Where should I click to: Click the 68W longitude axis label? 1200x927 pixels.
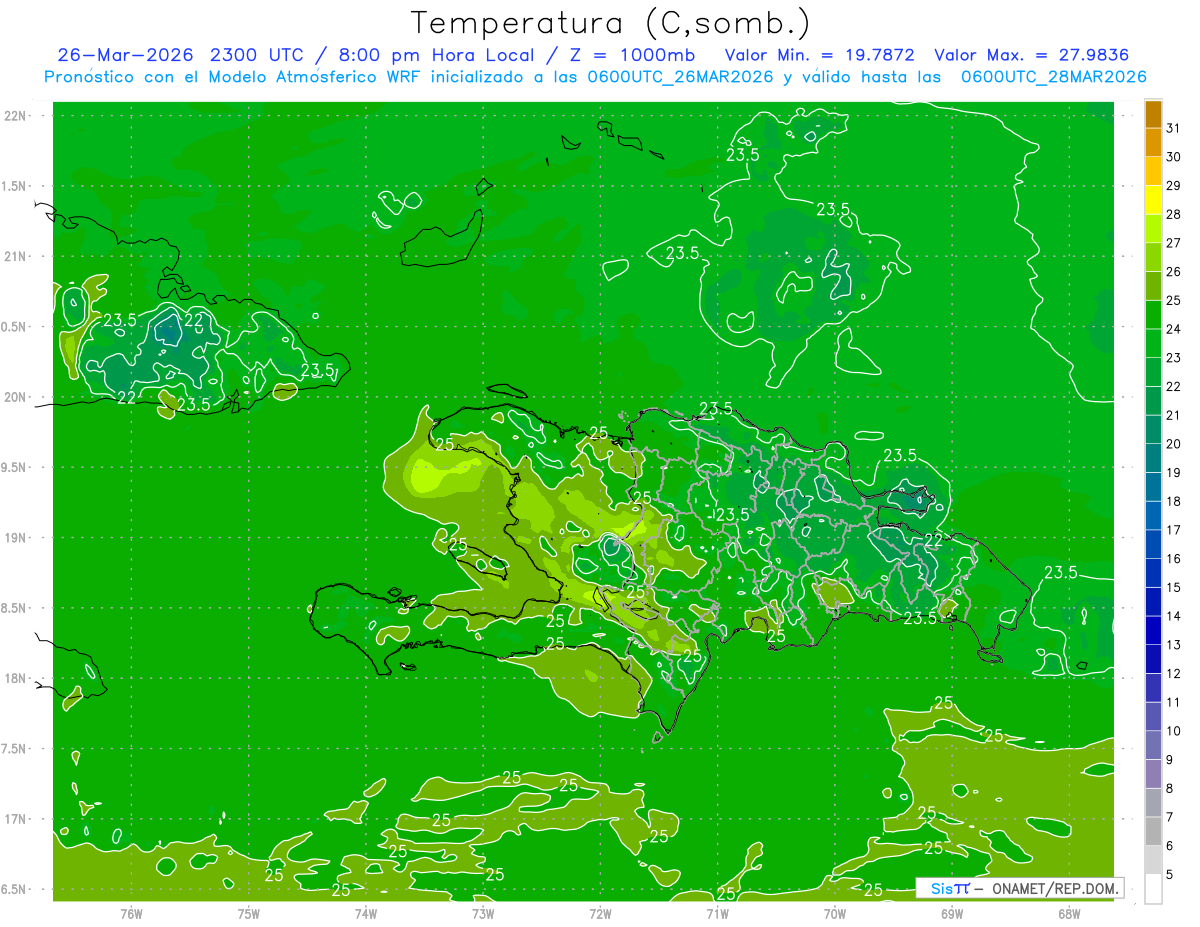pos(1069,913)
